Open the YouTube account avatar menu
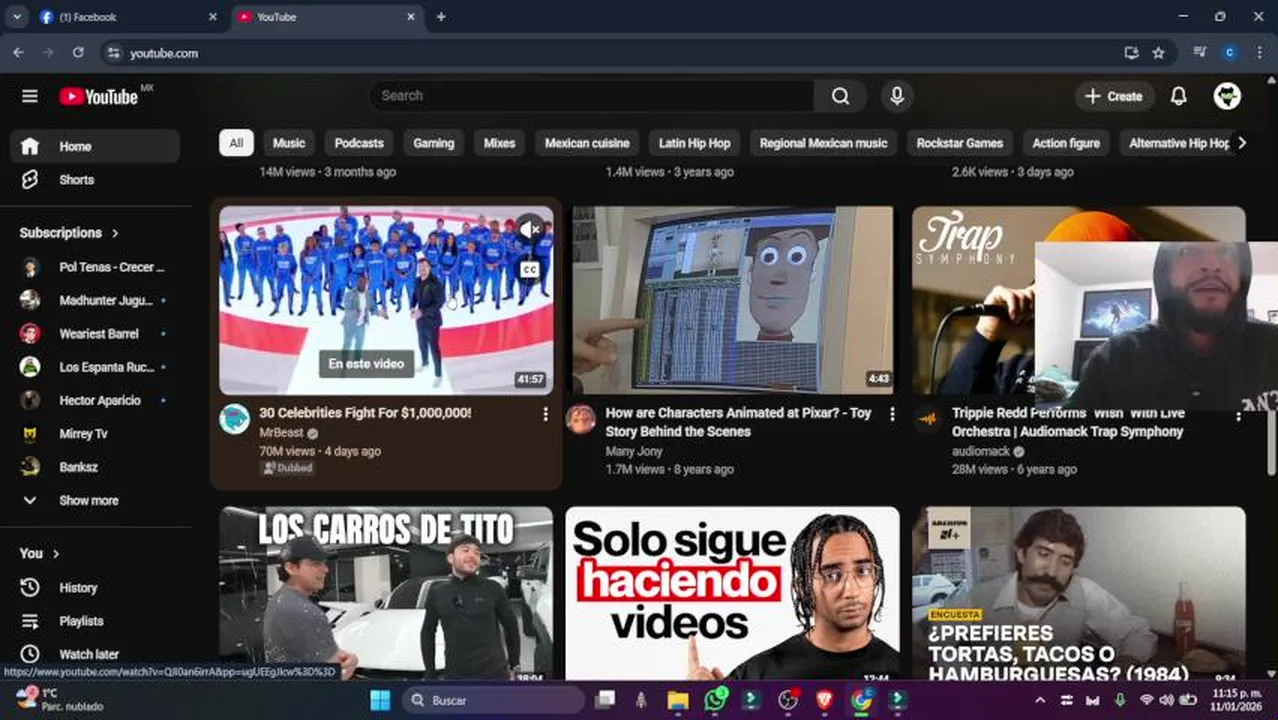 point(1227,96)
